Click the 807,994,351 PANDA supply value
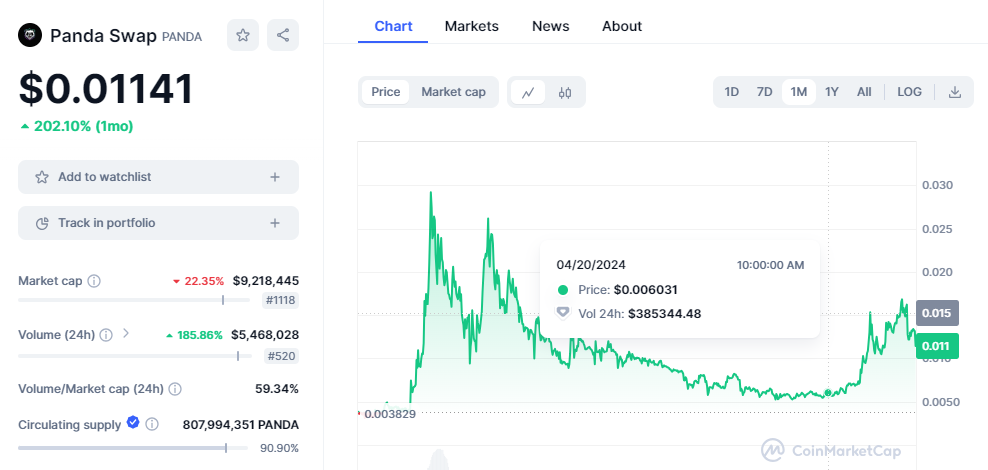This screenshot has width=988, height=470. click(x=241, y=425)
